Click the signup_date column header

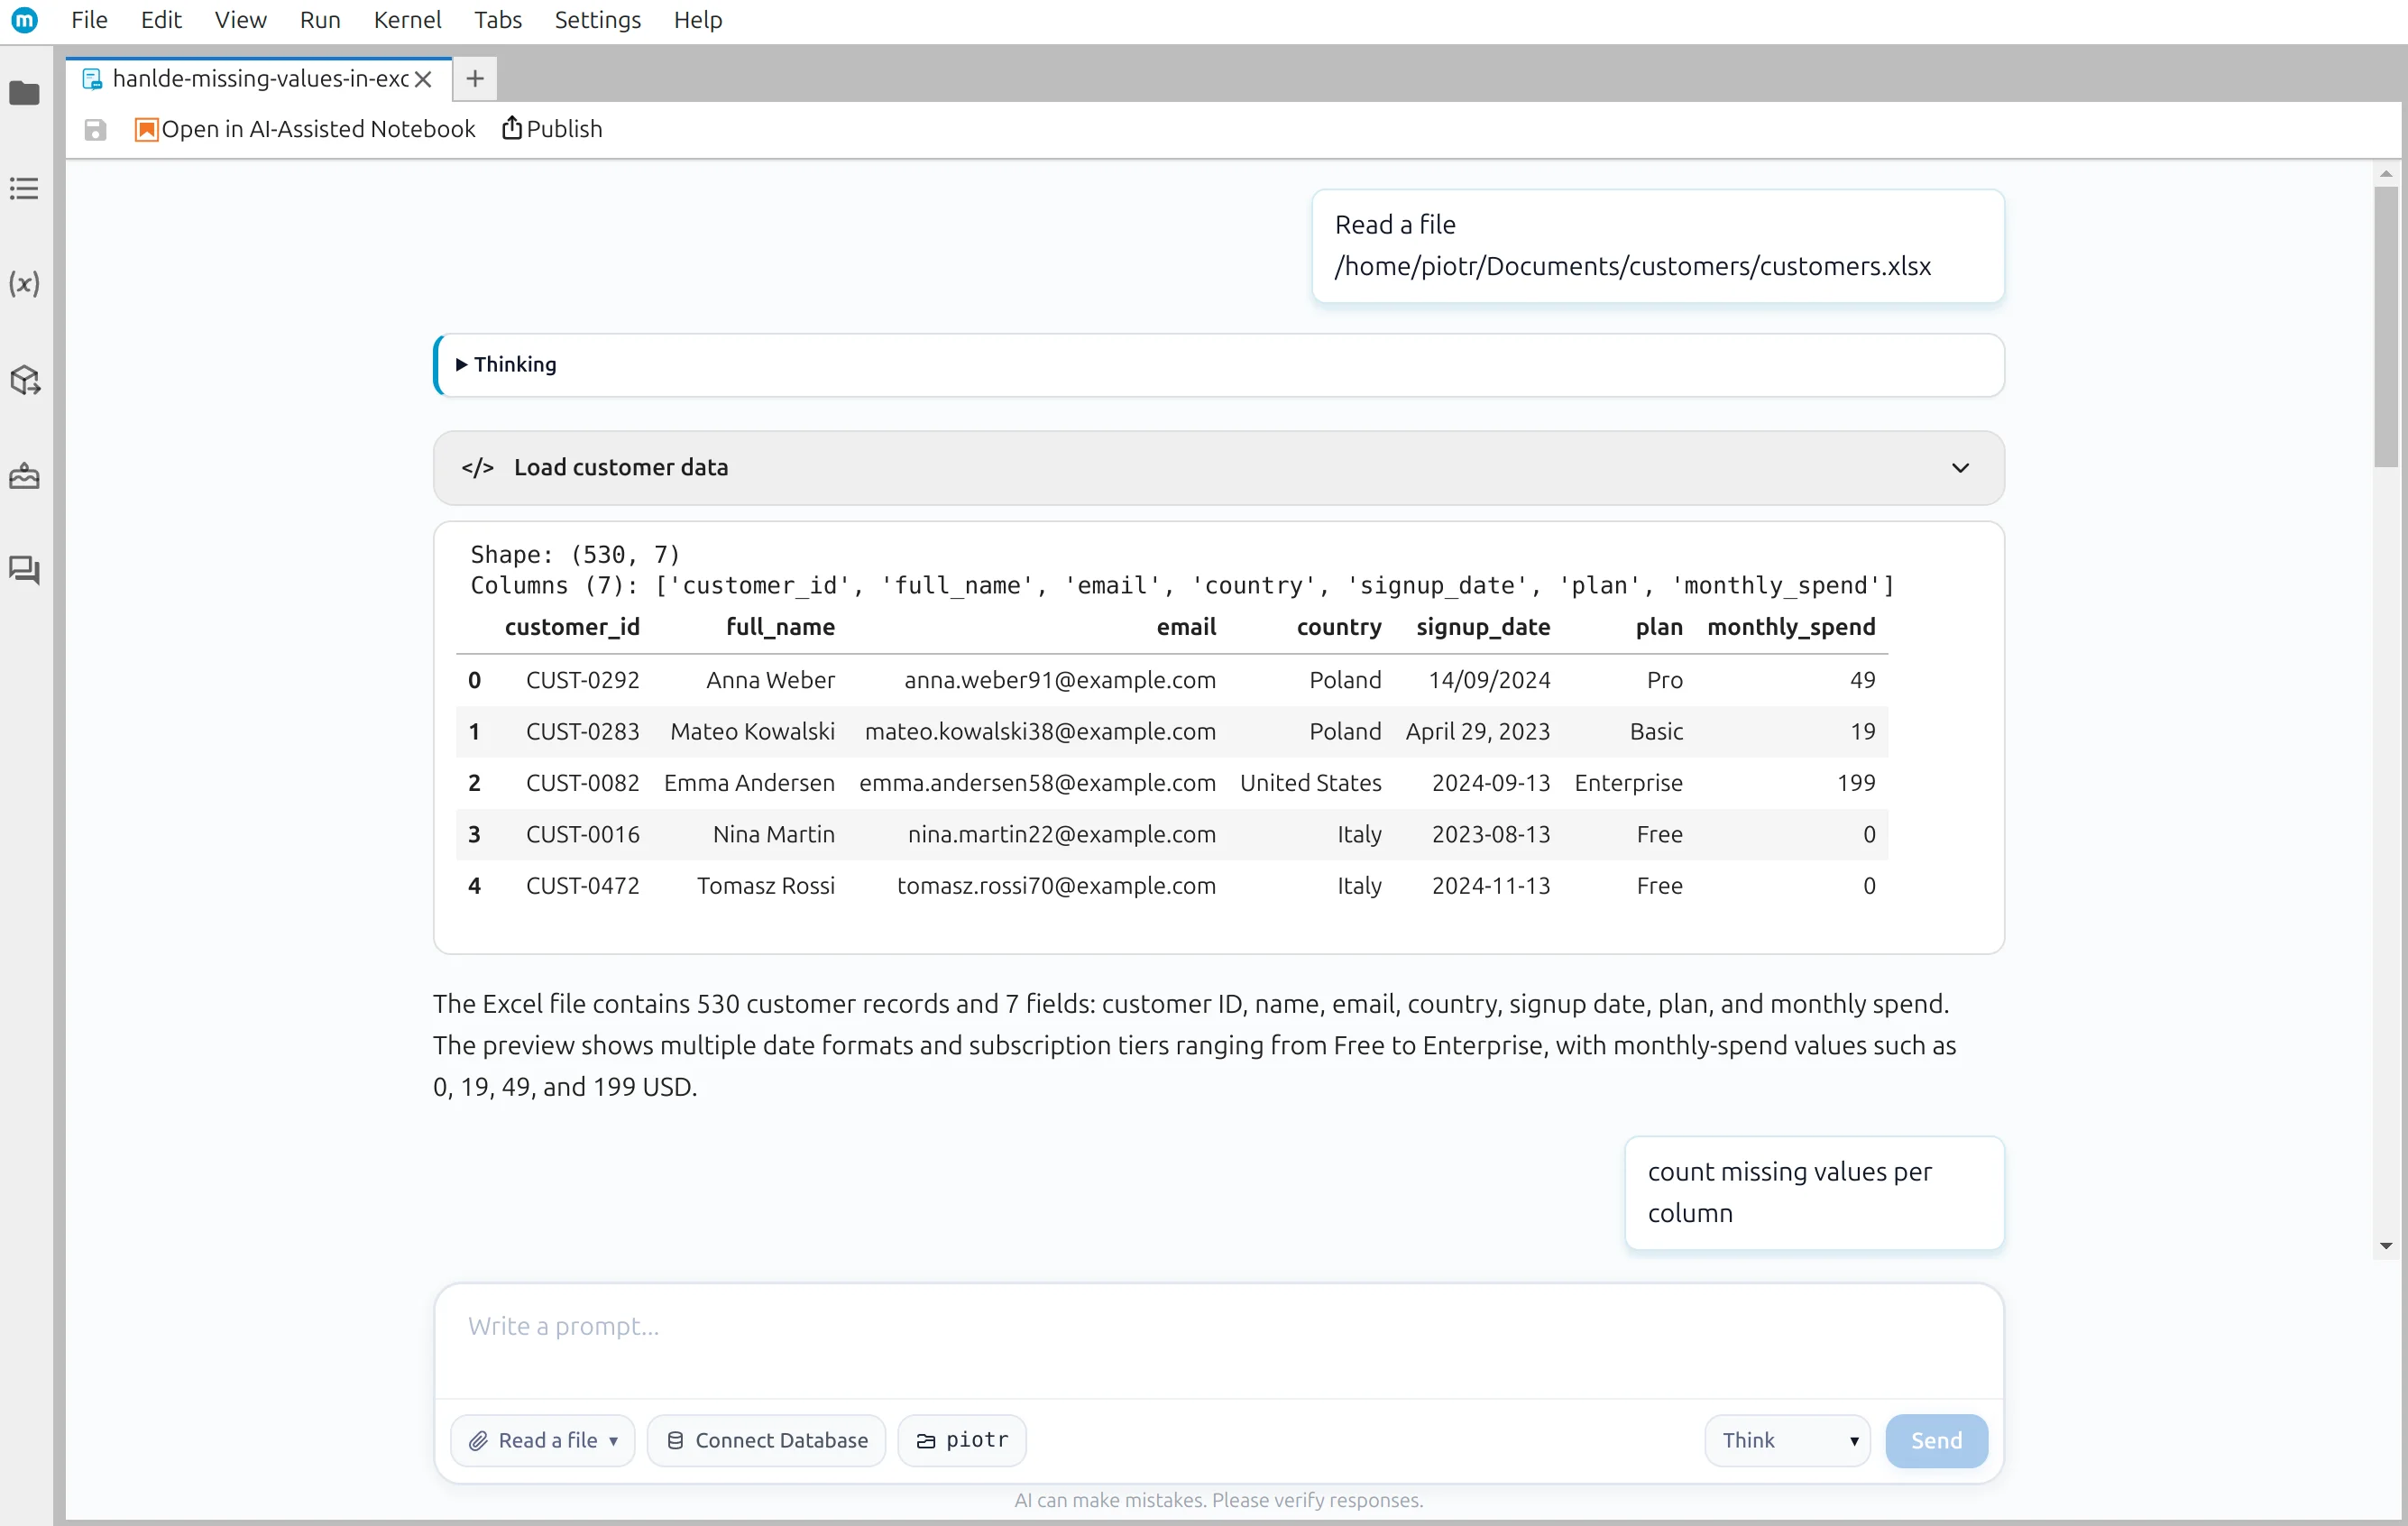(x=1483, y=627)
